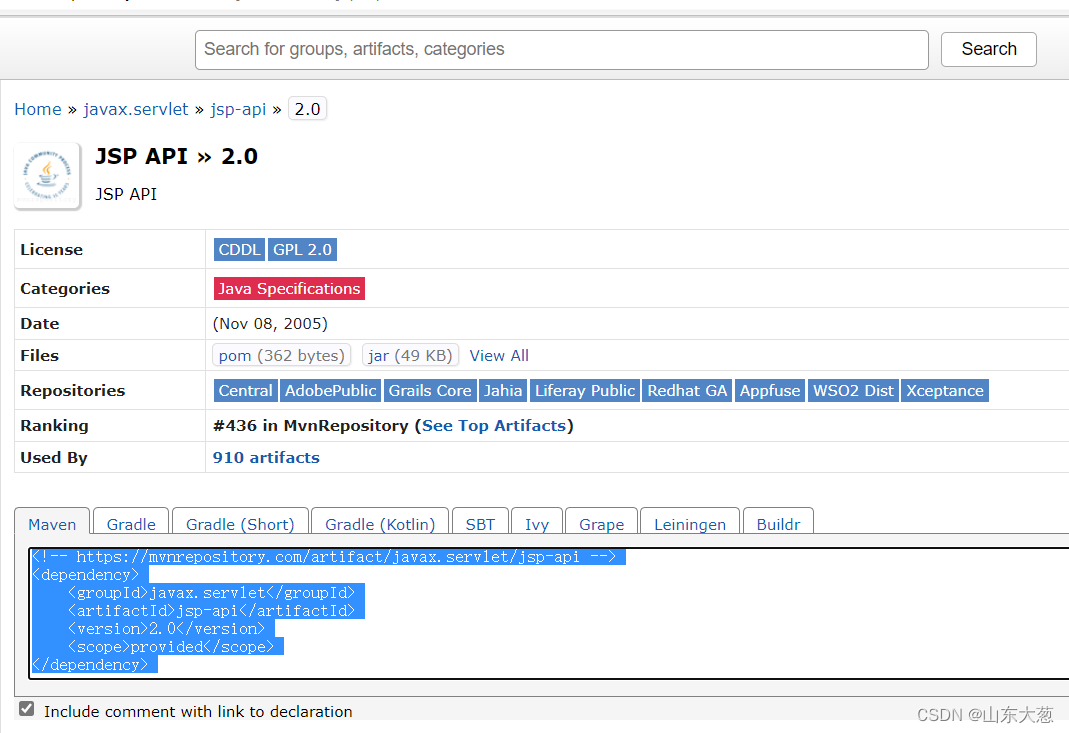Navigate to Home via the breadcrumb

point(37,108)
